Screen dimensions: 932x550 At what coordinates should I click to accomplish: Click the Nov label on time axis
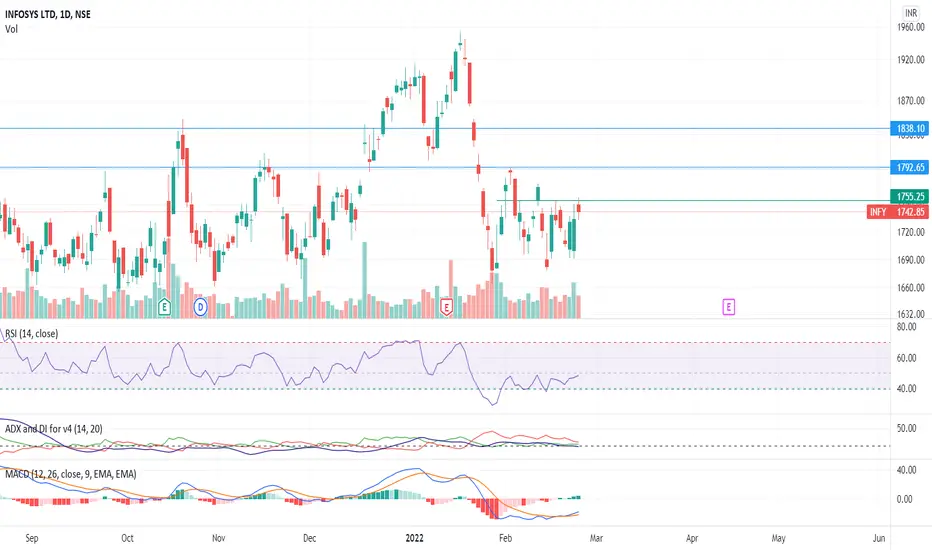(219, 538)
